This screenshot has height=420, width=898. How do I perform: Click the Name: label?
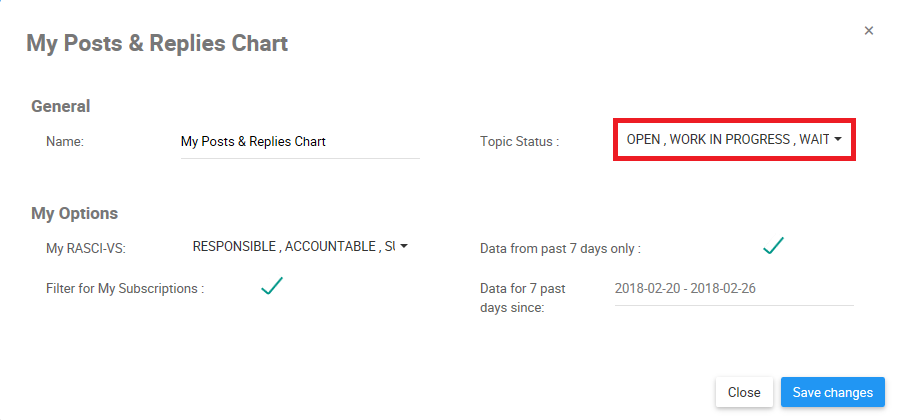65,142
